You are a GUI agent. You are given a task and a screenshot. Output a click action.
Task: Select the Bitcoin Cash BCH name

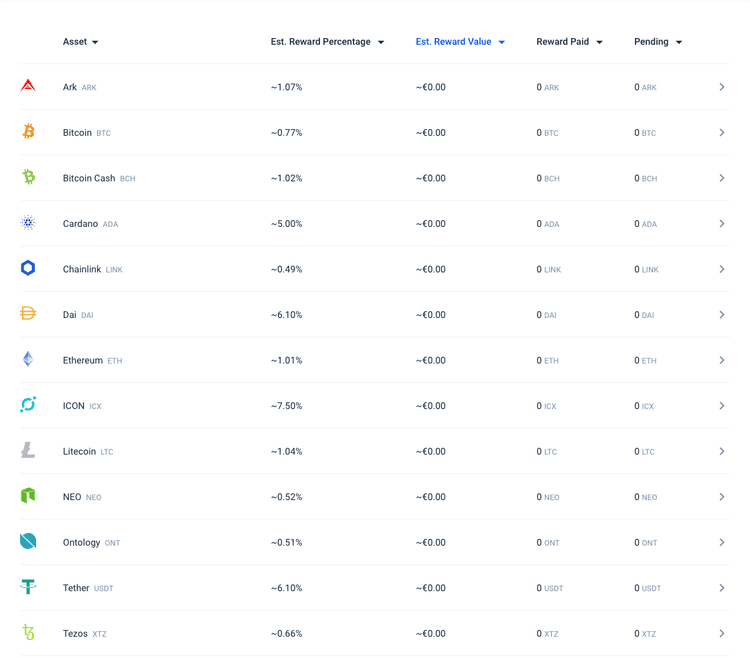pos(99,178)
